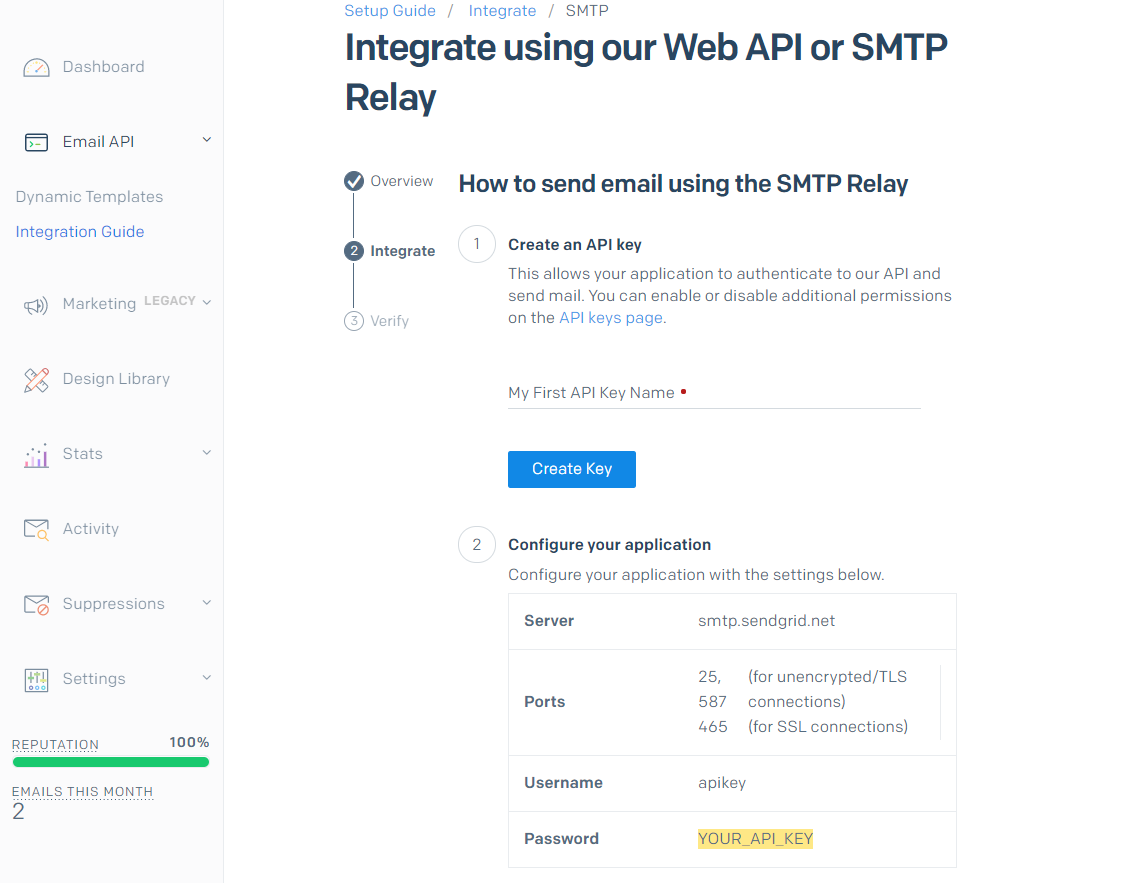Click the REPUTATION label
The image size is (1126, 883).
pos(55,744)
